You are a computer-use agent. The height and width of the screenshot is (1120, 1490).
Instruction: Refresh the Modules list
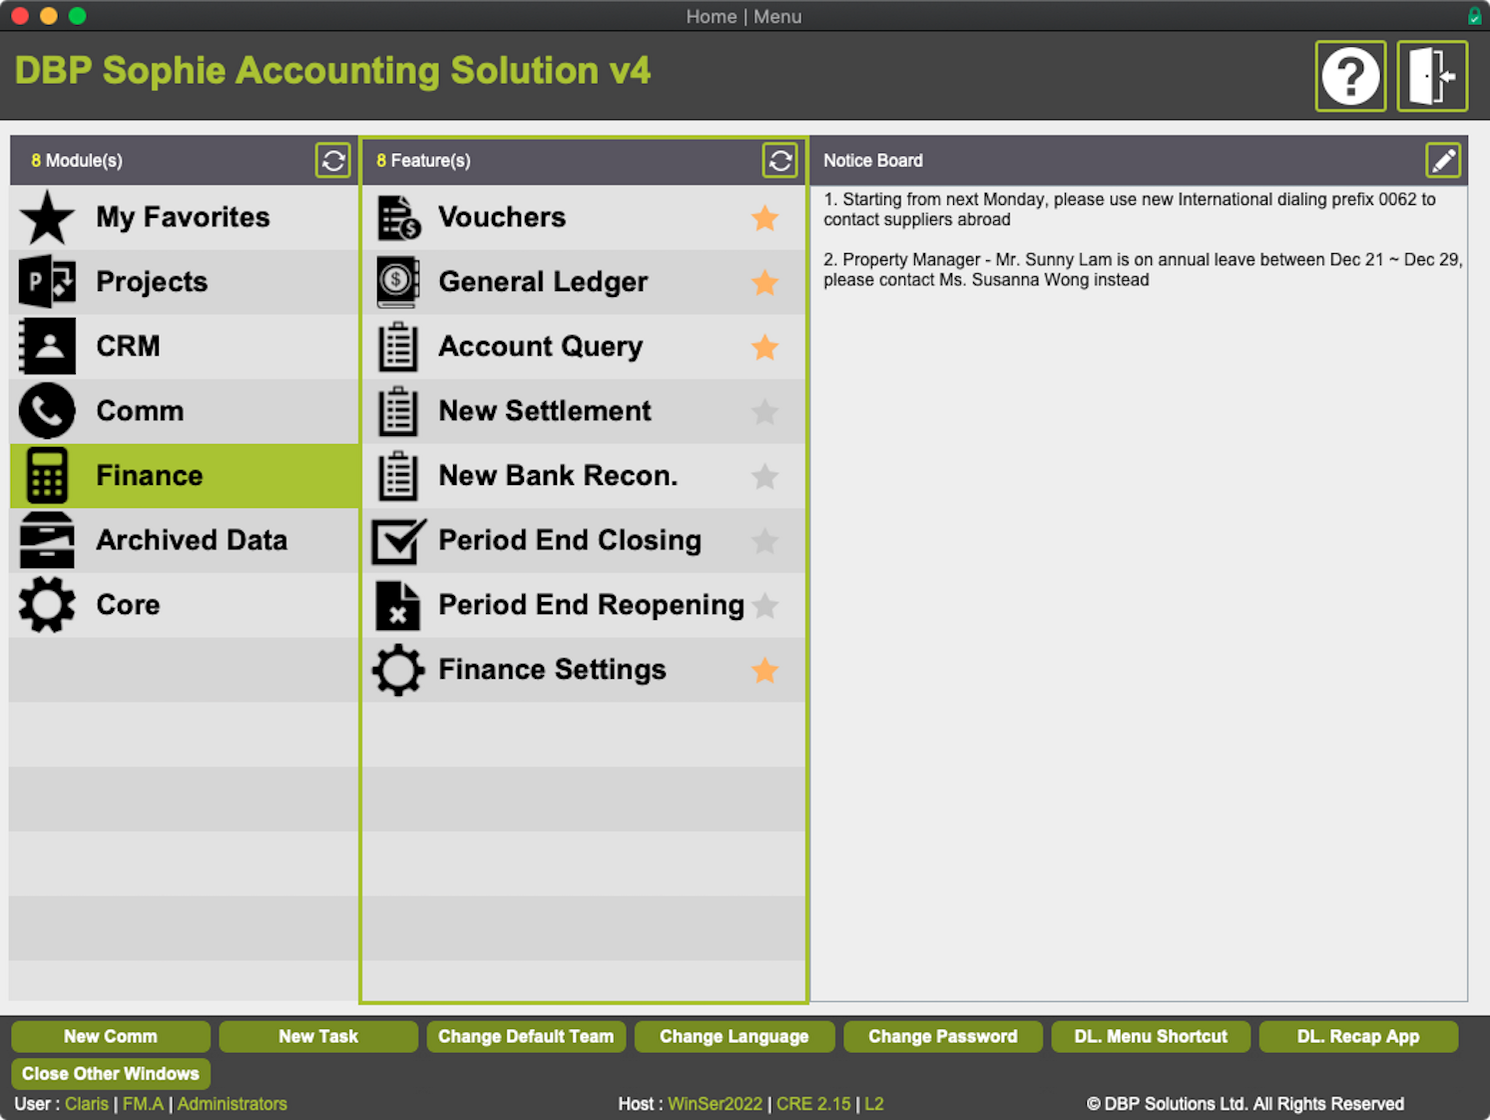coord(333,160)
